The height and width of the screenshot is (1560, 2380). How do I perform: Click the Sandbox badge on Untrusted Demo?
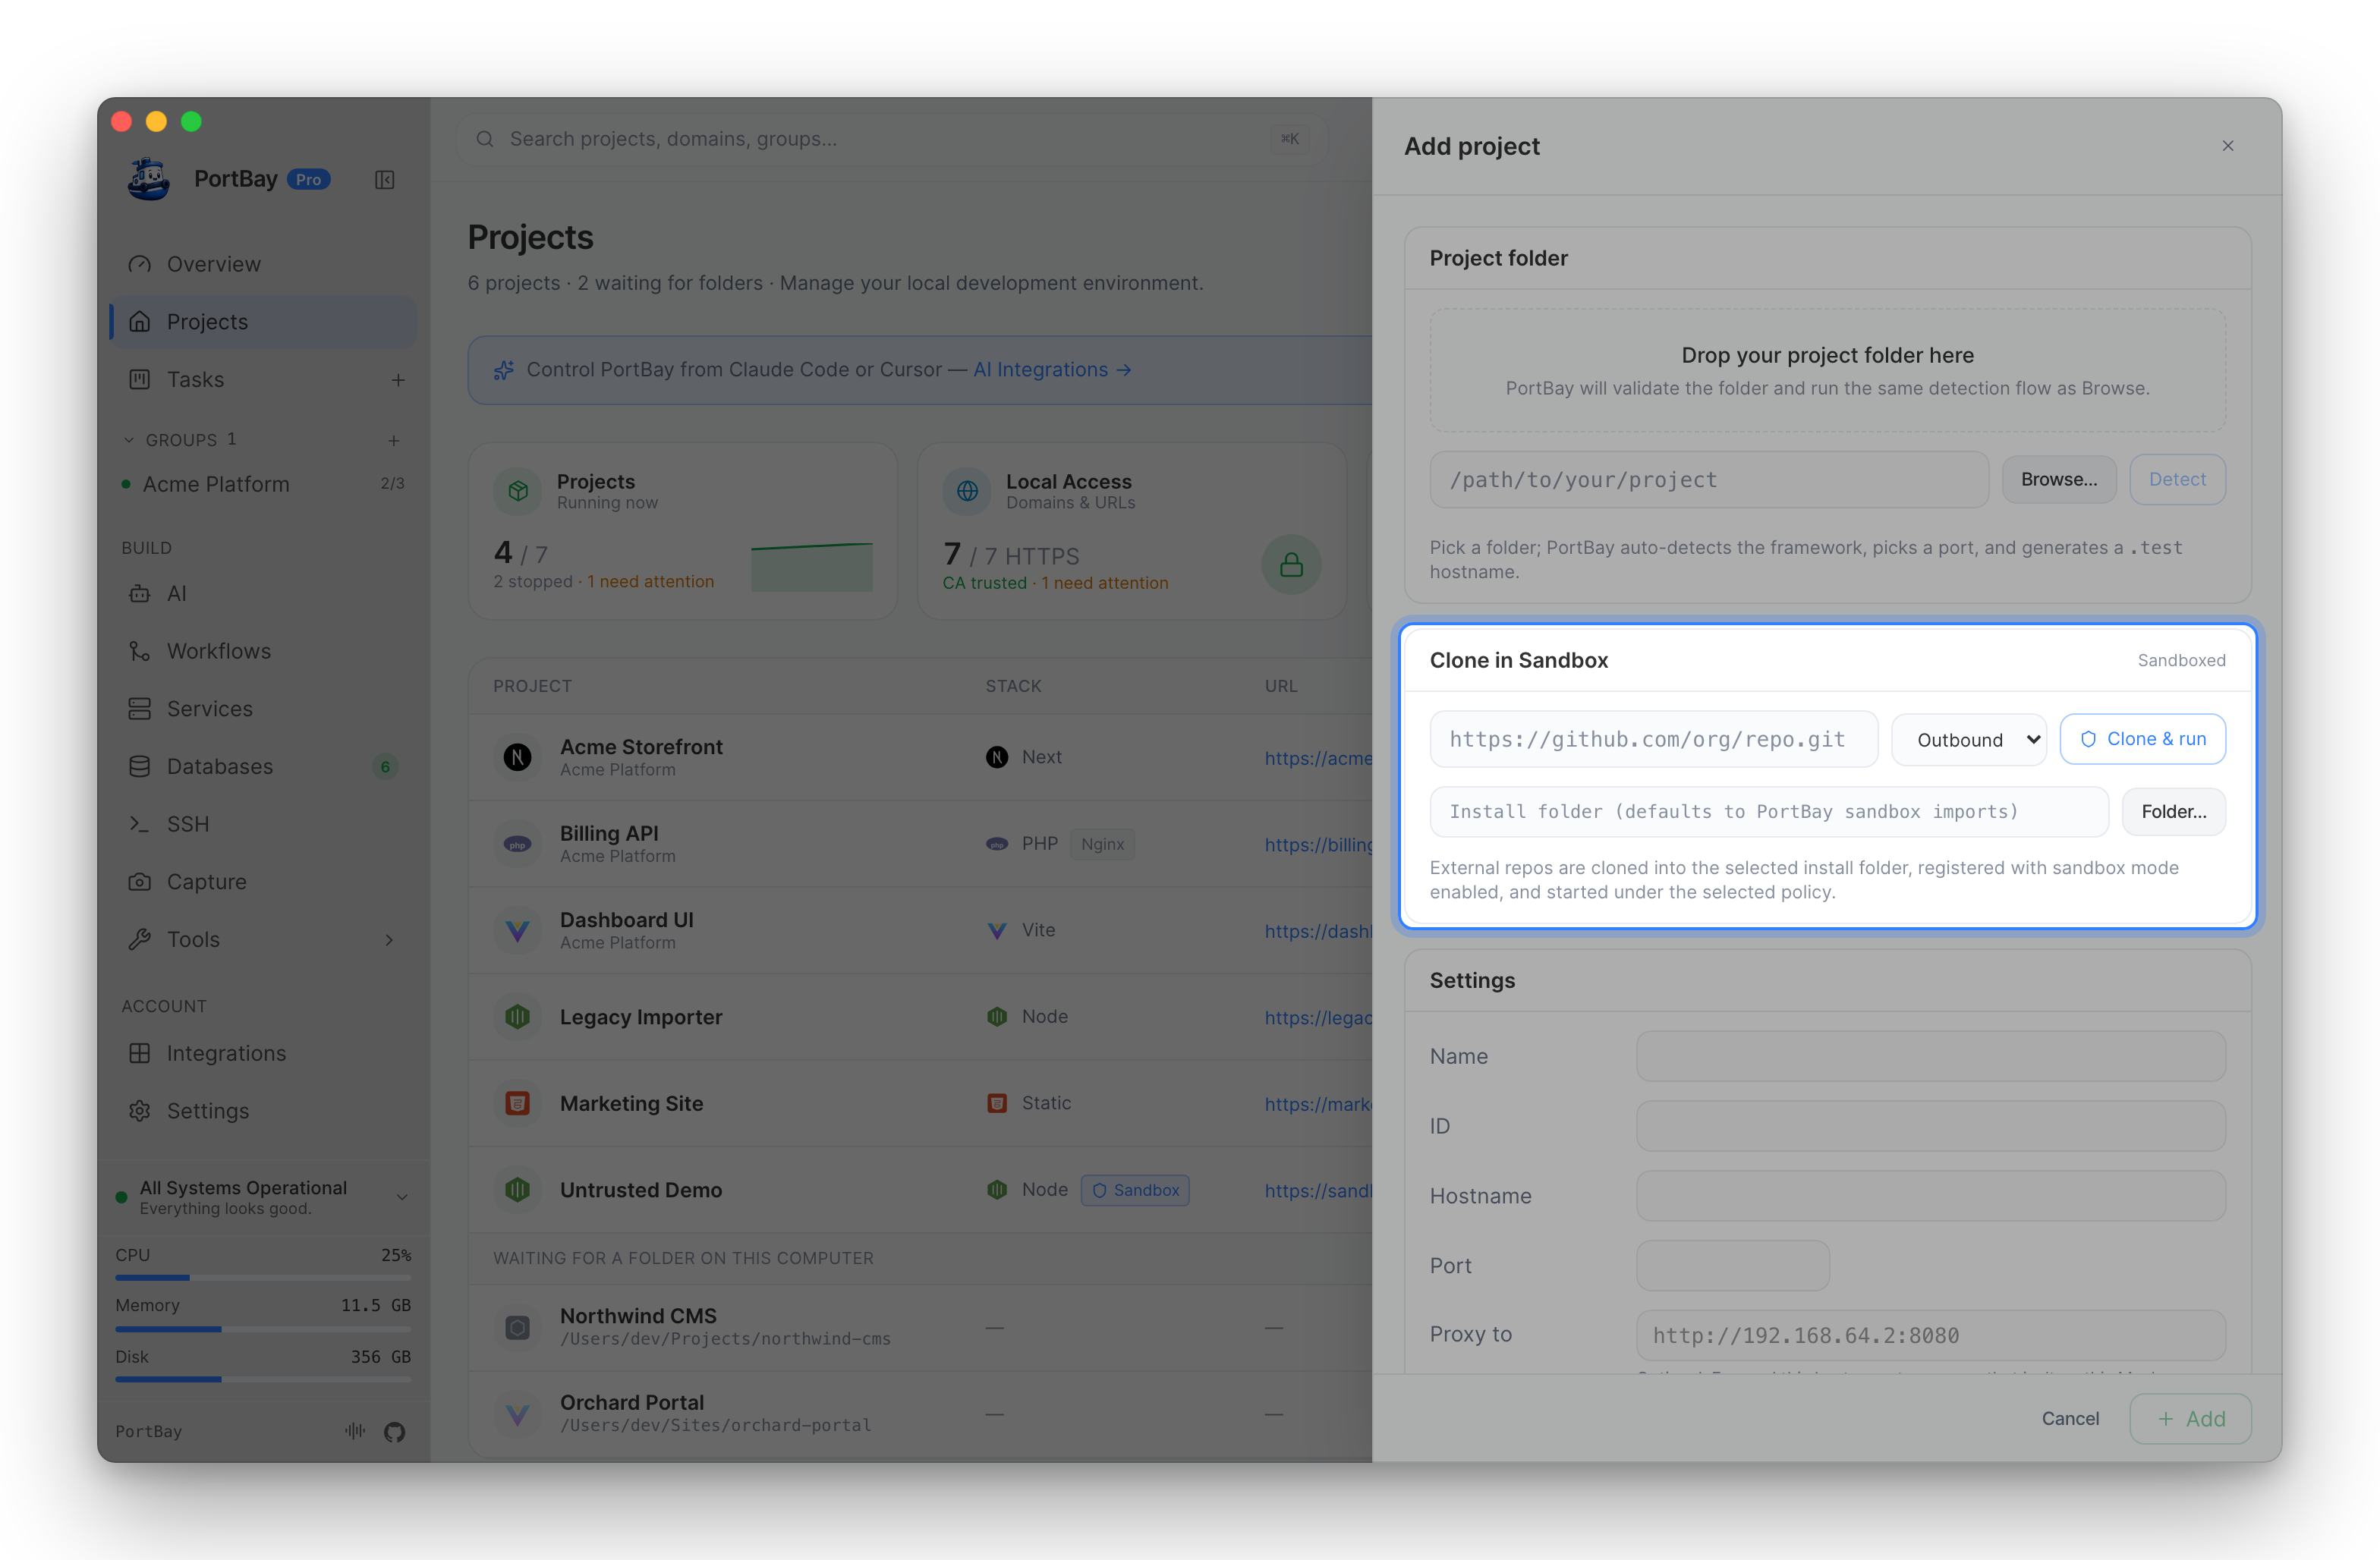click(x=1135, y=1190)
